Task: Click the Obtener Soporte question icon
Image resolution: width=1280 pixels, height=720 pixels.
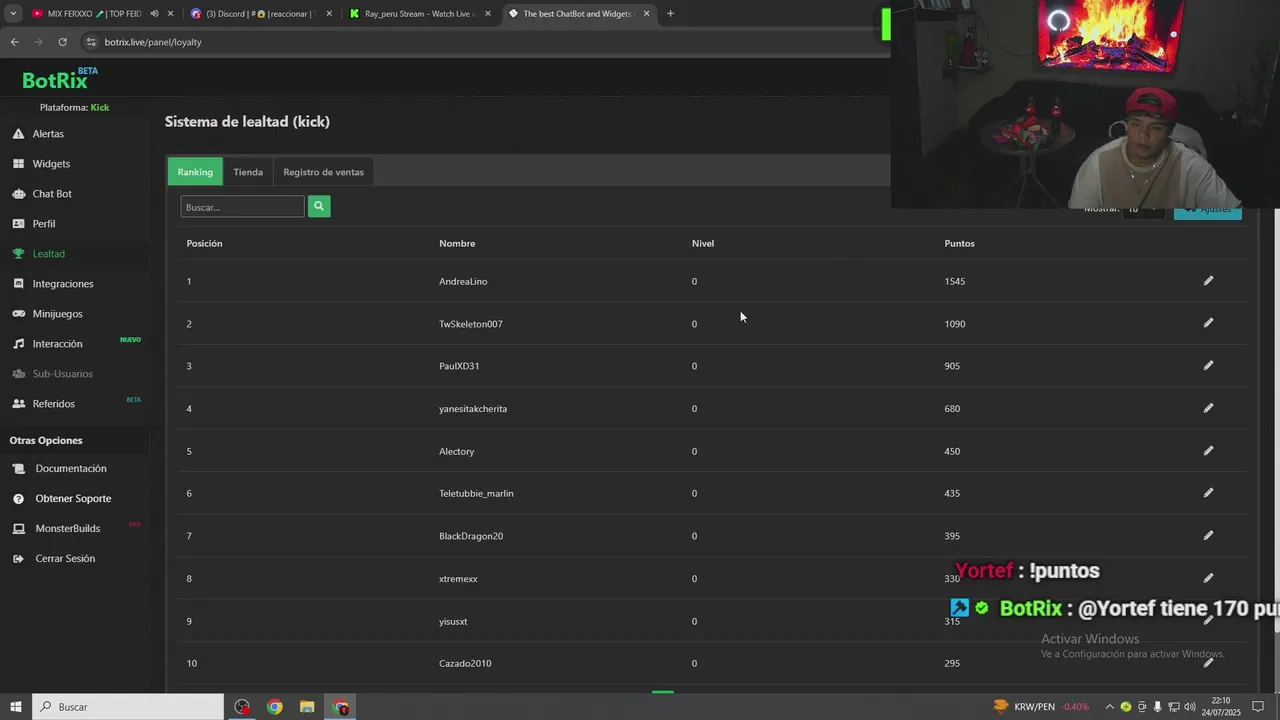Action: click(18, 499)
